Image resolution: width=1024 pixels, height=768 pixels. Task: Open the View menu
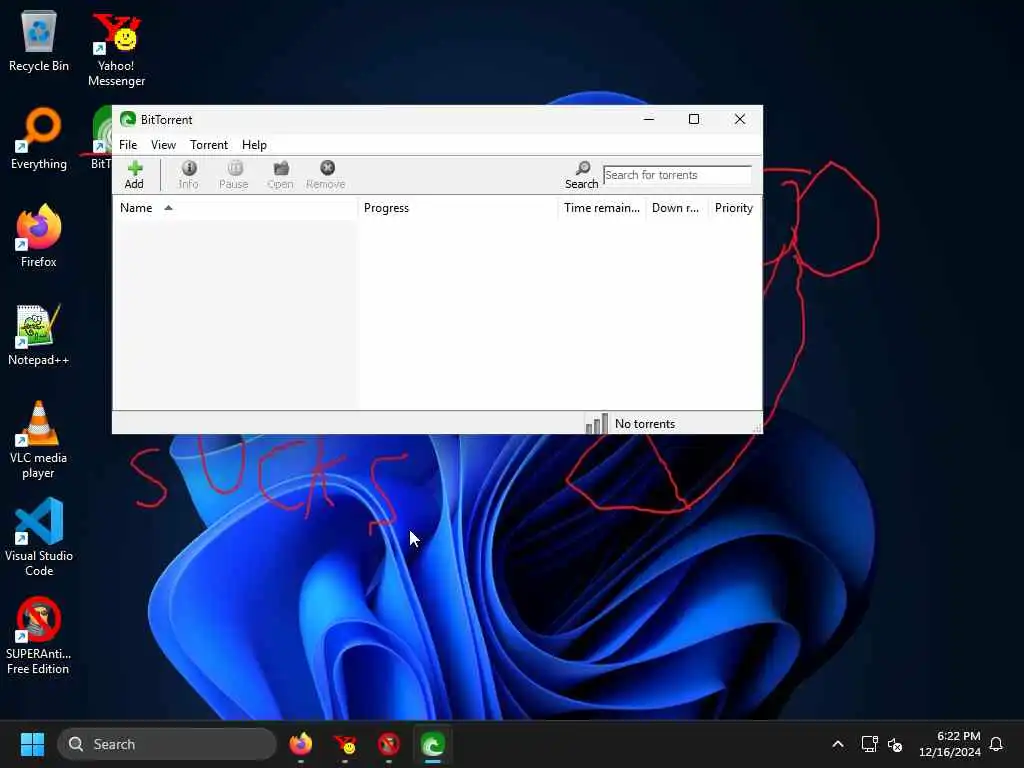[x=163, y=144]
